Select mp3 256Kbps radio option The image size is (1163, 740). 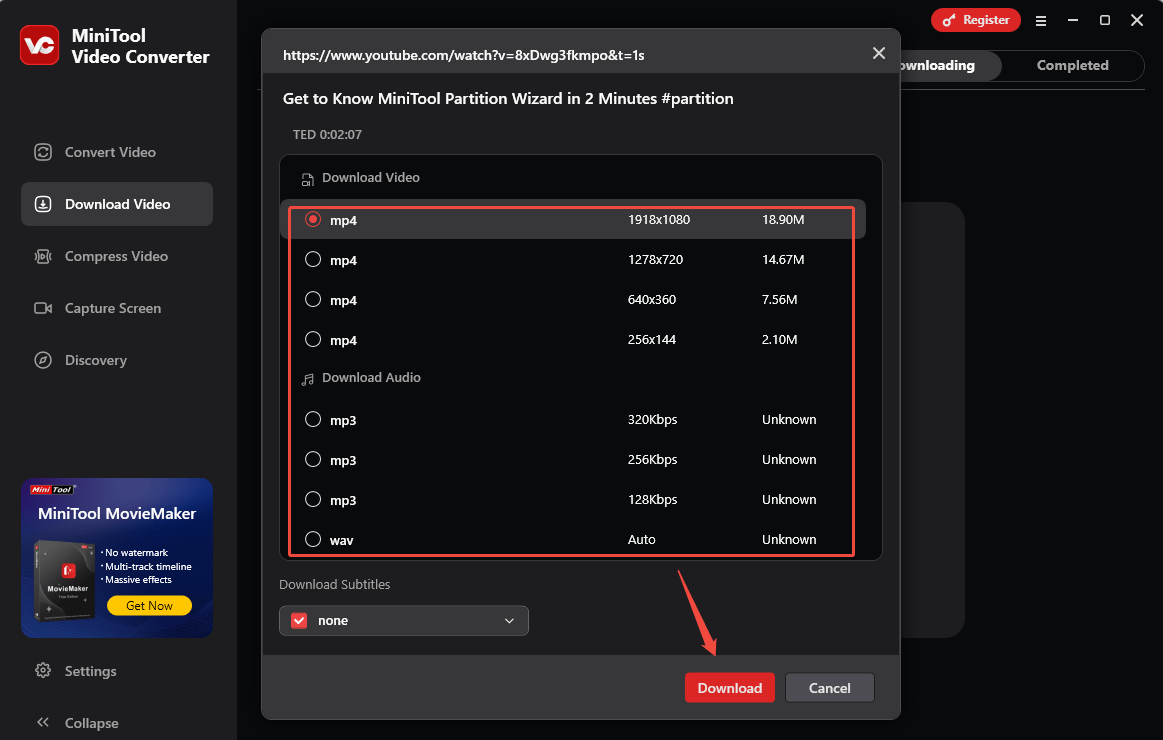click(313, 460)
